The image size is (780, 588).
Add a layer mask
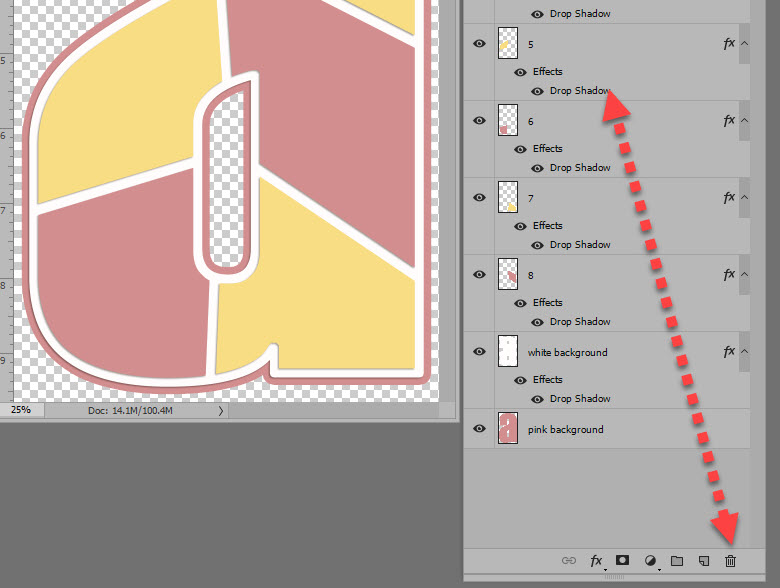coord(622,560)
